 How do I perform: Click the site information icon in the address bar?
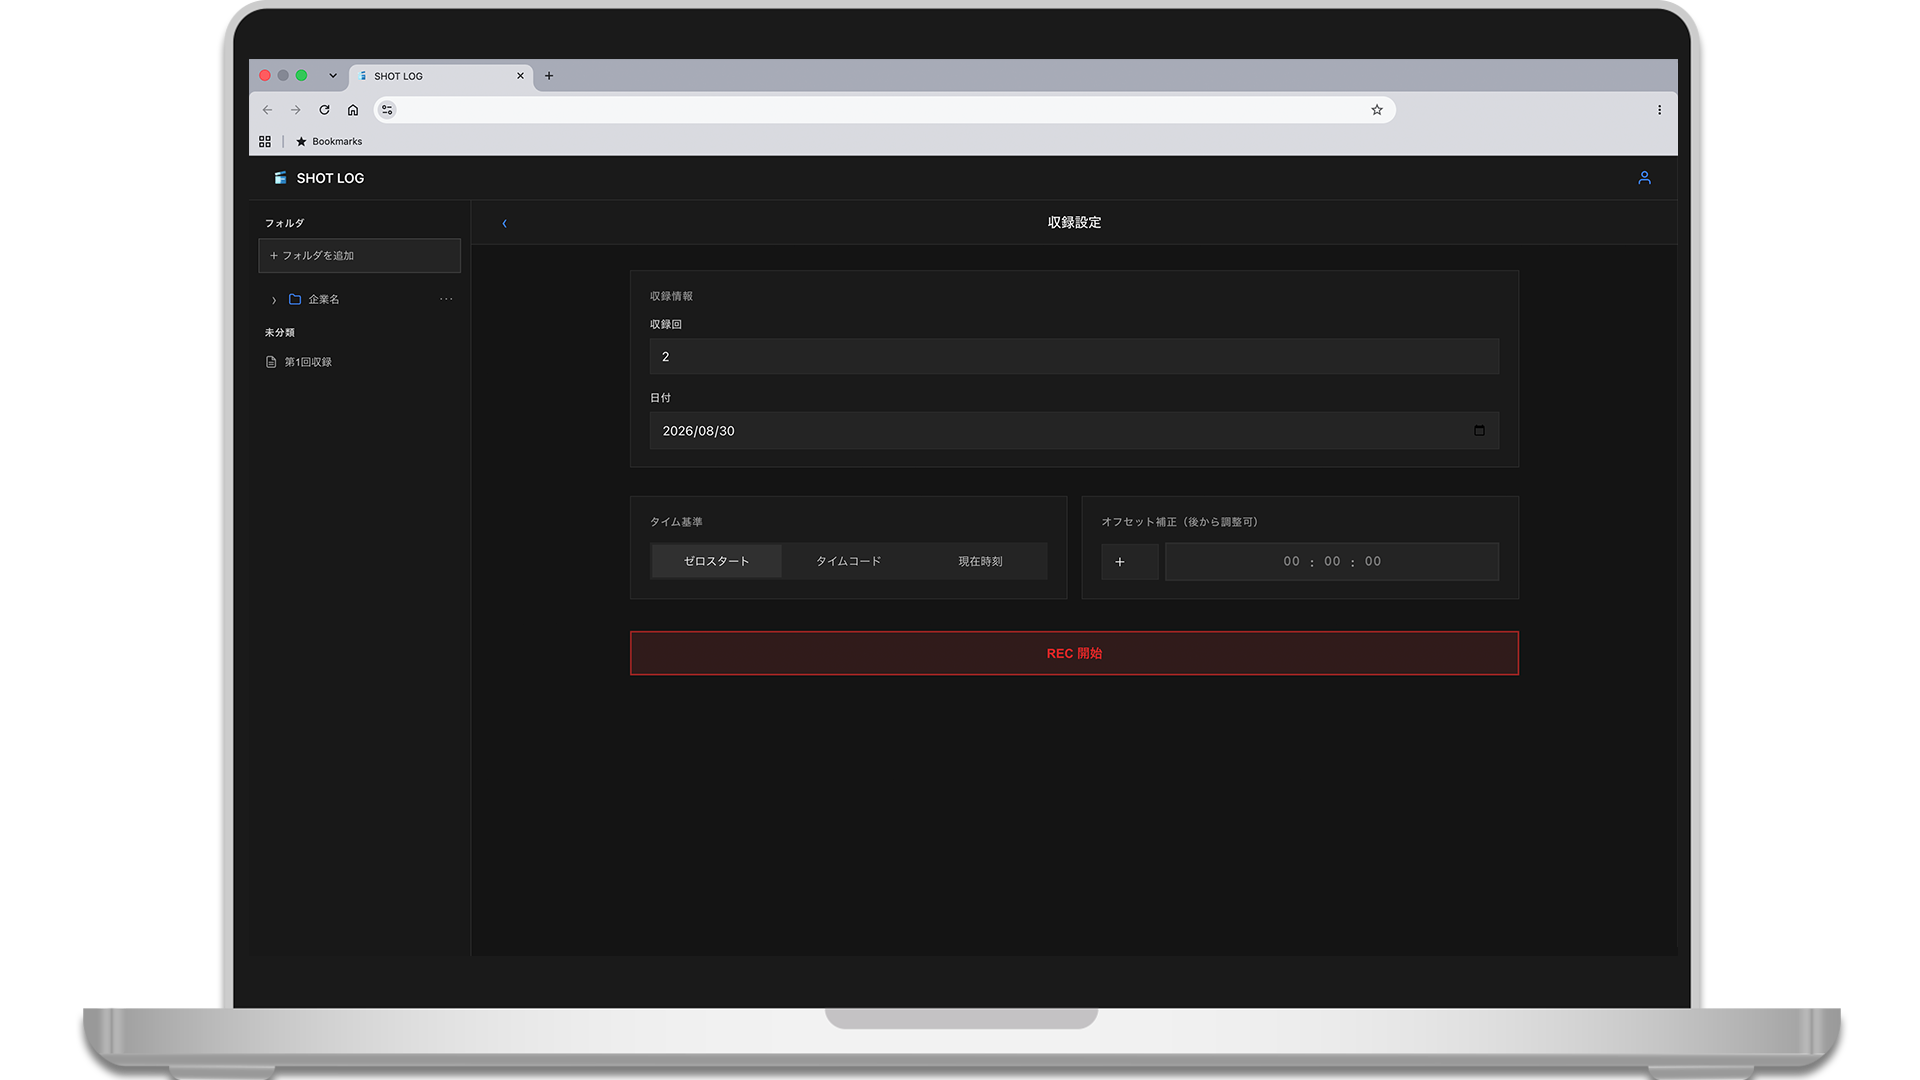(387, 110)
